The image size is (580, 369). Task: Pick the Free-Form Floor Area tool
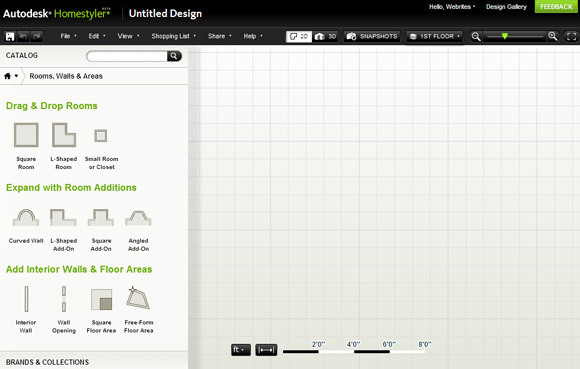tap(138, 298)
